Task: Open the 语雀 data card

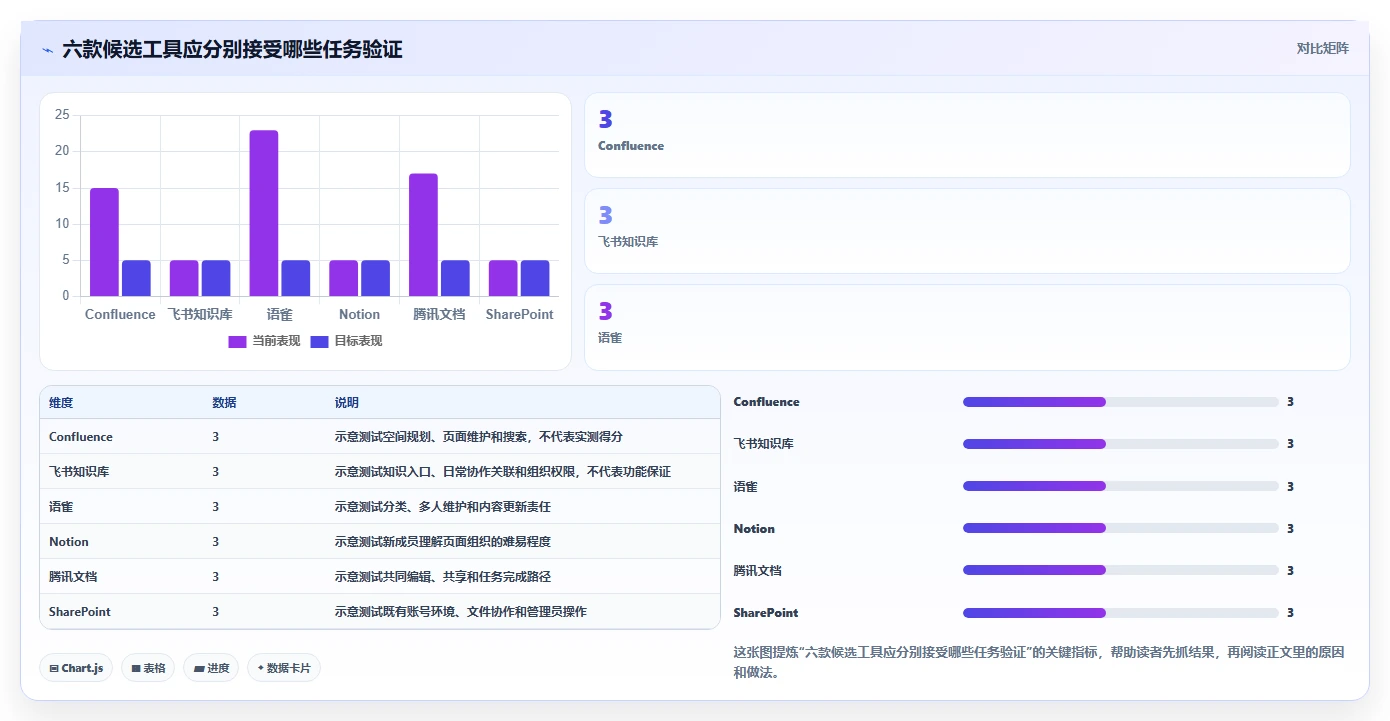Action: click(967, 327)
